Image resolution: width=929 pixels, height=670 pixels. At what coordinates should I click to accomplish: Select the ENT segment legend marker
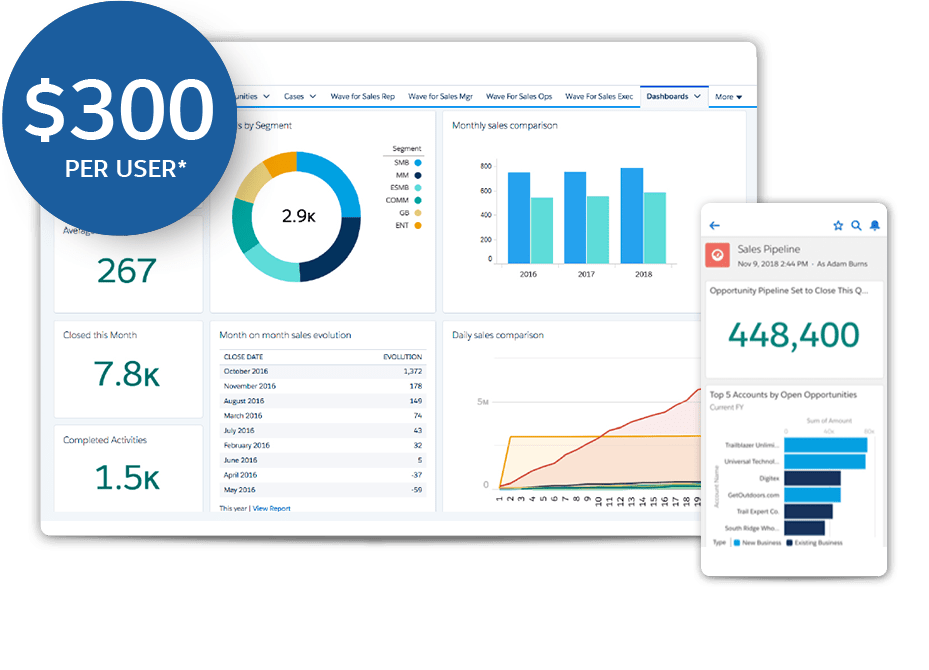click(x=418, y=224)
